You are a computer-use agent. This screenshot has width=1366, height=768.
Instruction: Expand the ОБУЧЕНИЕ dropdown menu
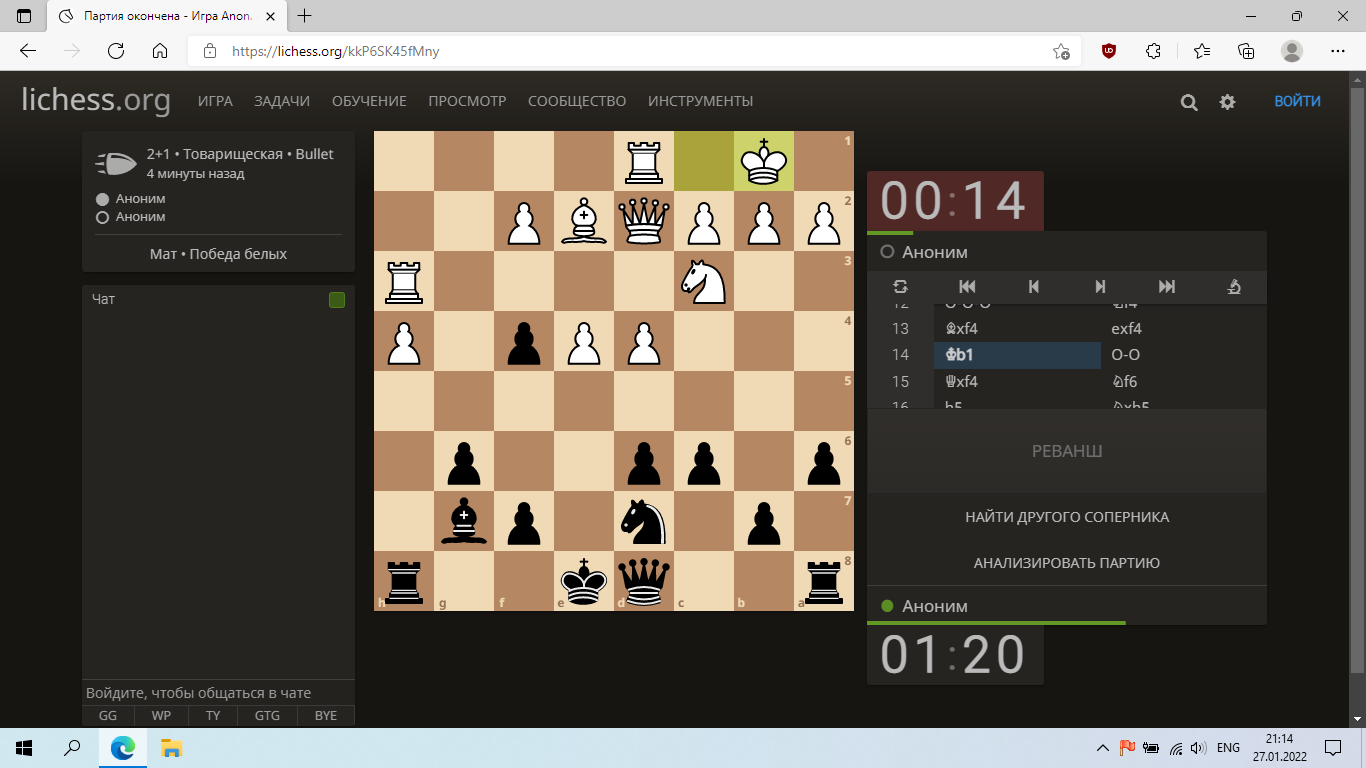coord(369,101)
